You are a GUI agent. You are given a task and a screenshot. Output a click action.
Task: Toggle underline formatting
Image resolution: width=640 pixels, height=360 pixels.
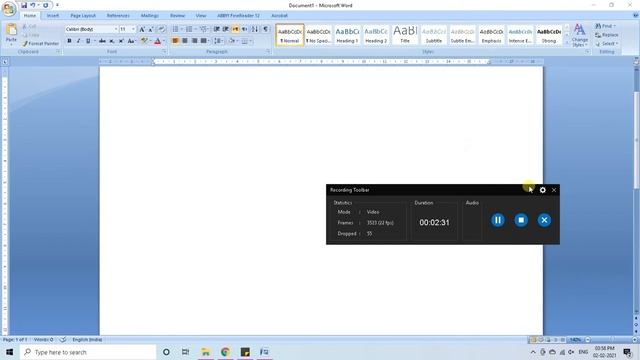[88, 41]
